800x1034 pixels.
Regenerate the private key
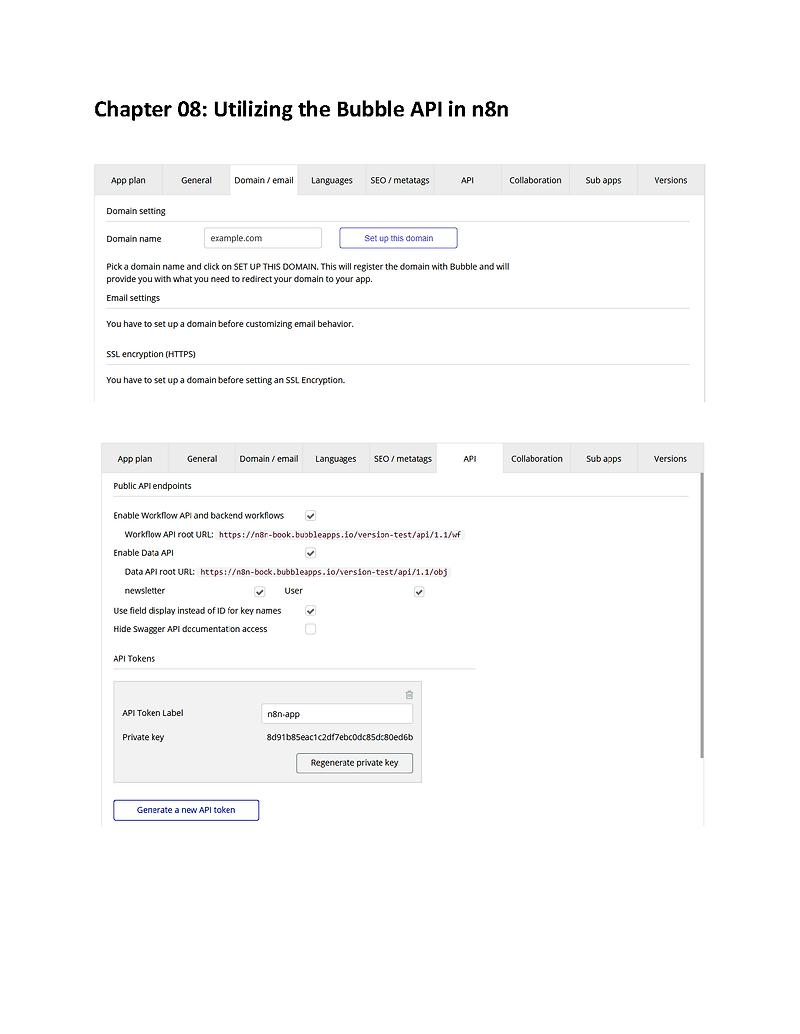[354, 762]
